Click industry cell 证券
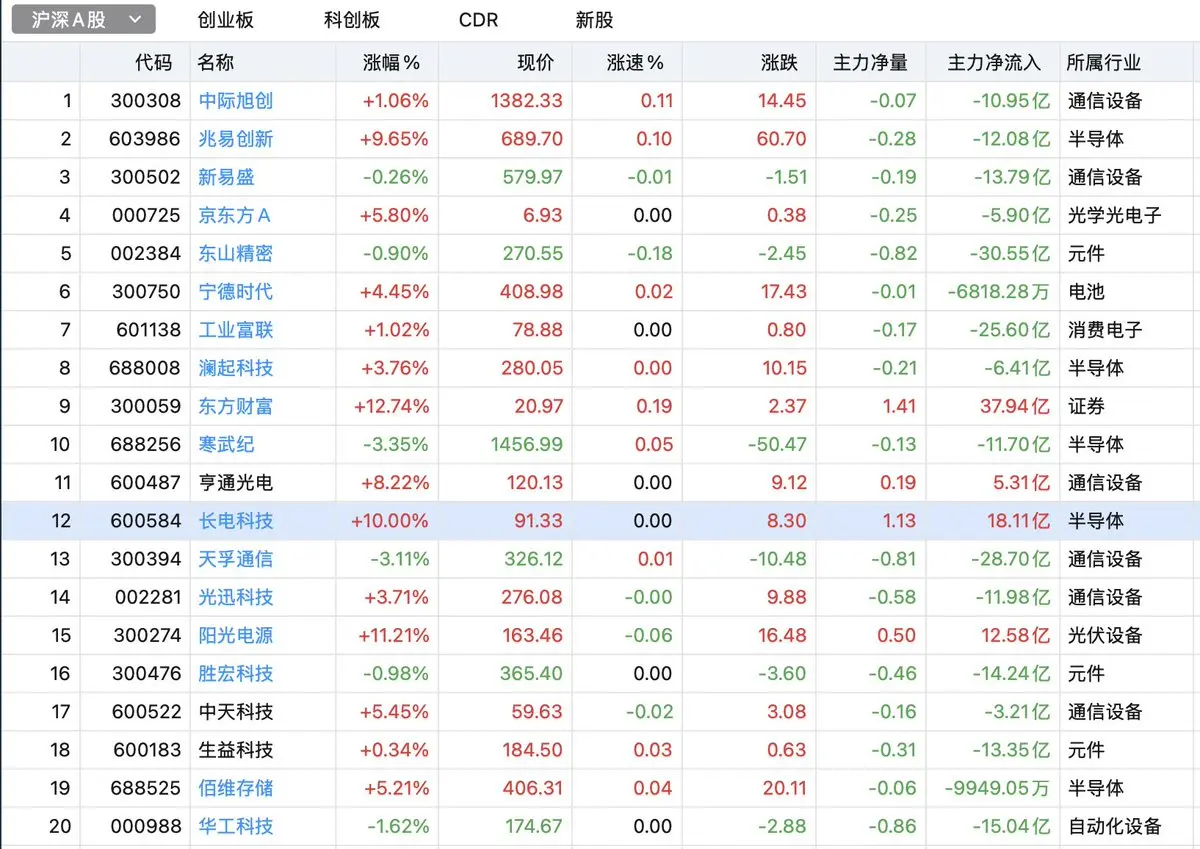Image resolution: width=1200 pixels, height=849 pixels. pyautogui.click(x=1086, y=406)
